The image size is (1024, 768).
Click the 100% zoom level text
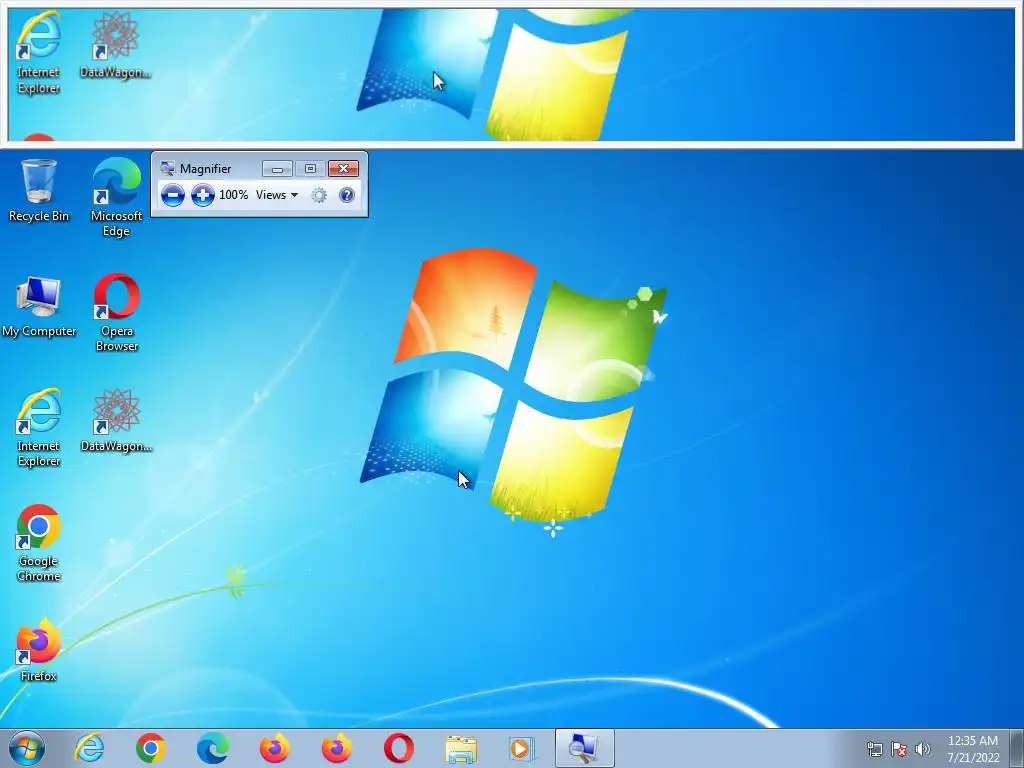pyautogui.click(x=233, y=195)
